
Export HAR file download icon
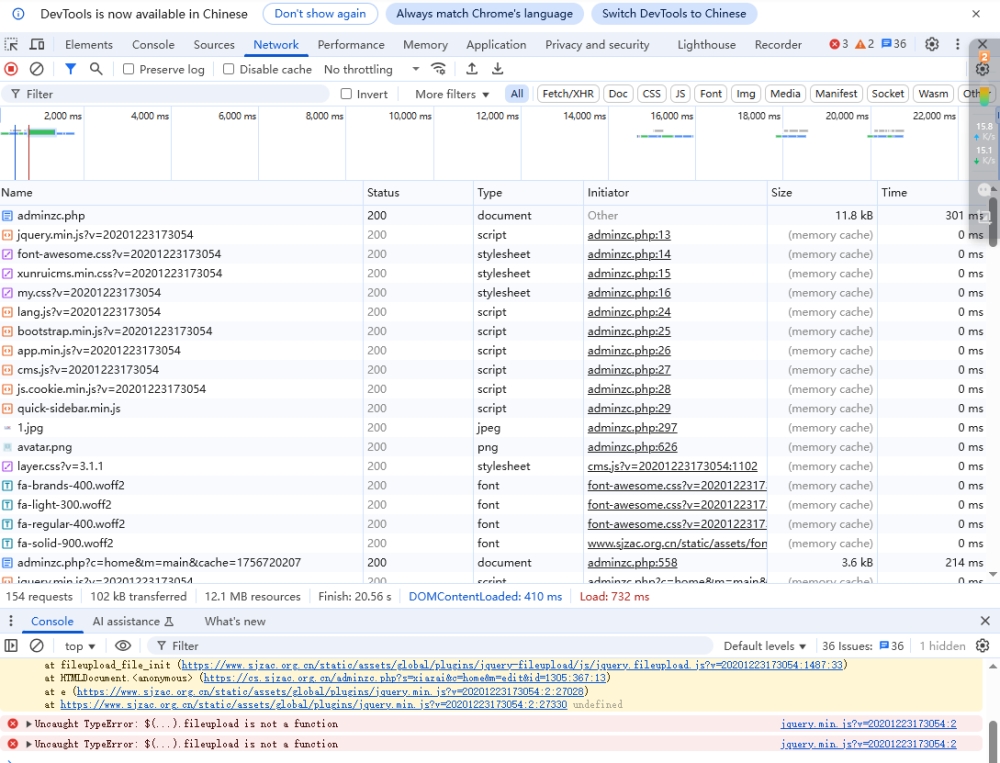497,69
